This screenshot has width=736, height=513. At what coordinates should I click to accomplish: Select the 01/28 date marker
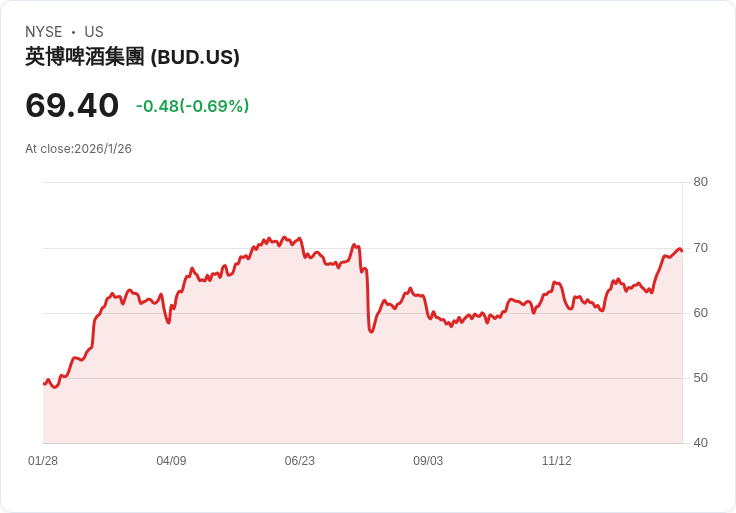[x=43, y=461]
